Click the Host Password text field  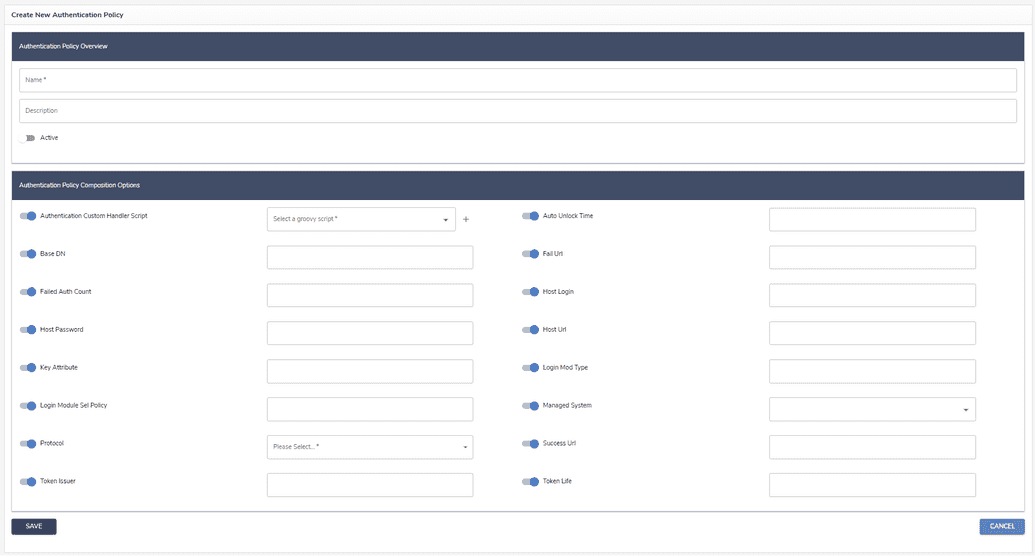coord(370,333)
